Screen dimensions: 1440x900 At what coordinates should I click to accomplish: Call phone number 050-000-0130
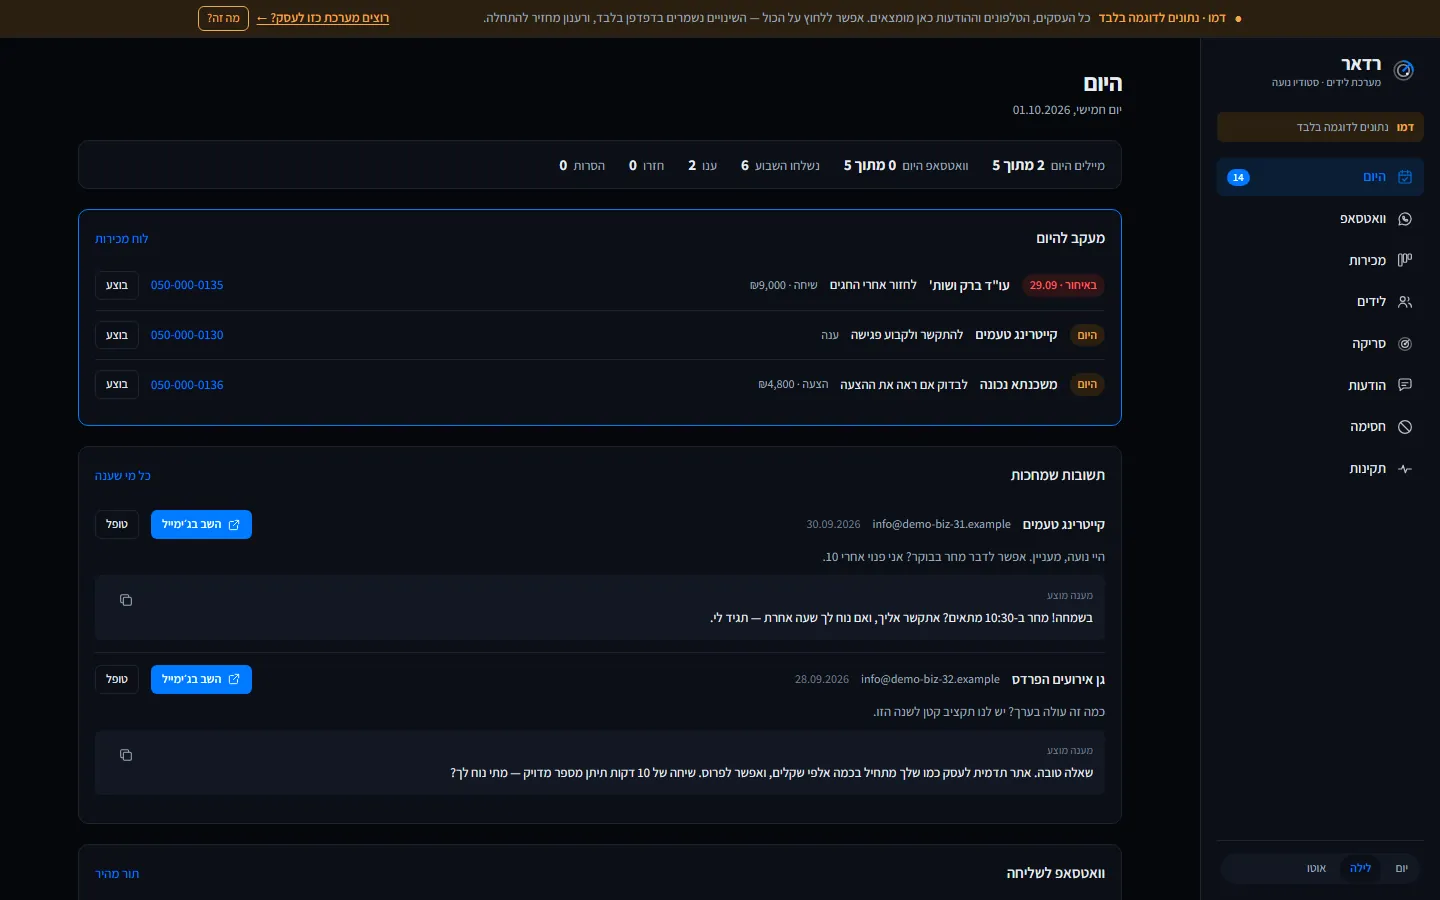coord(187,335)
